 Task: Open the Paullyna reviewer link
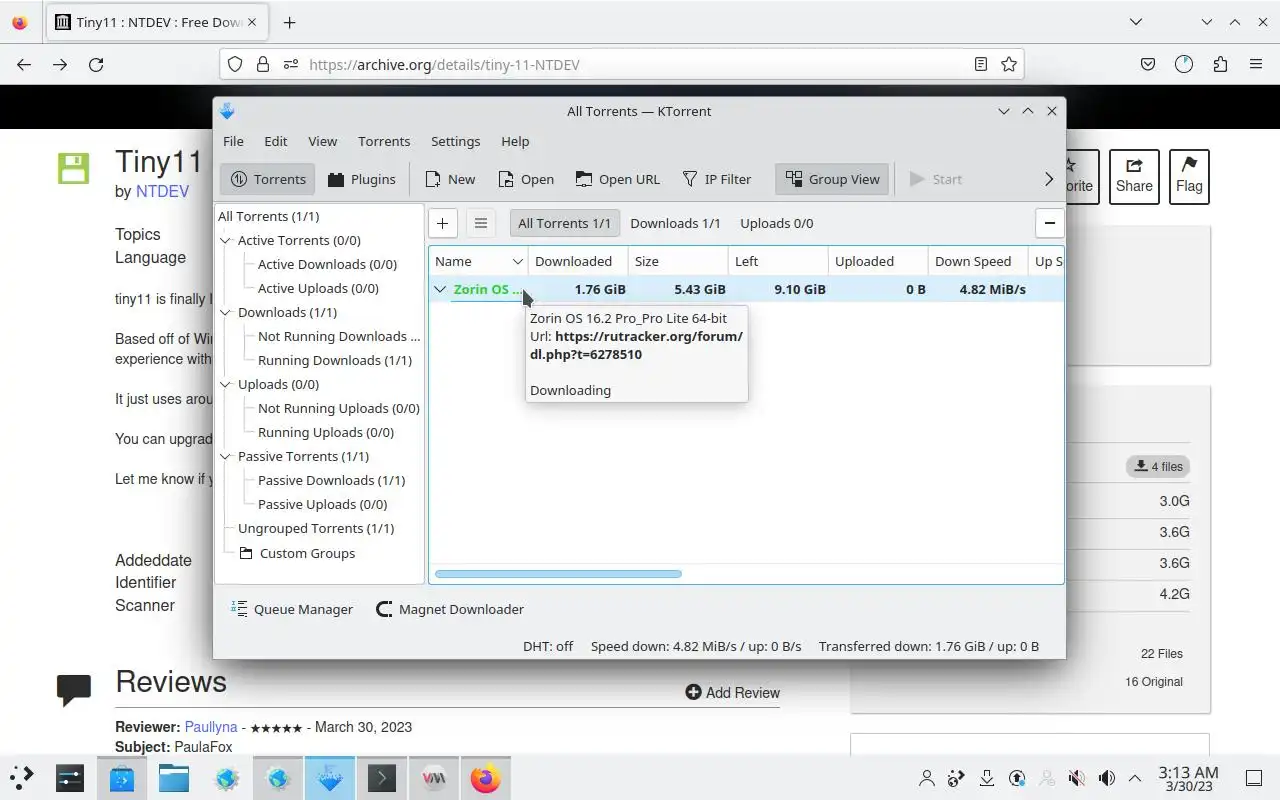click(211, 727)
